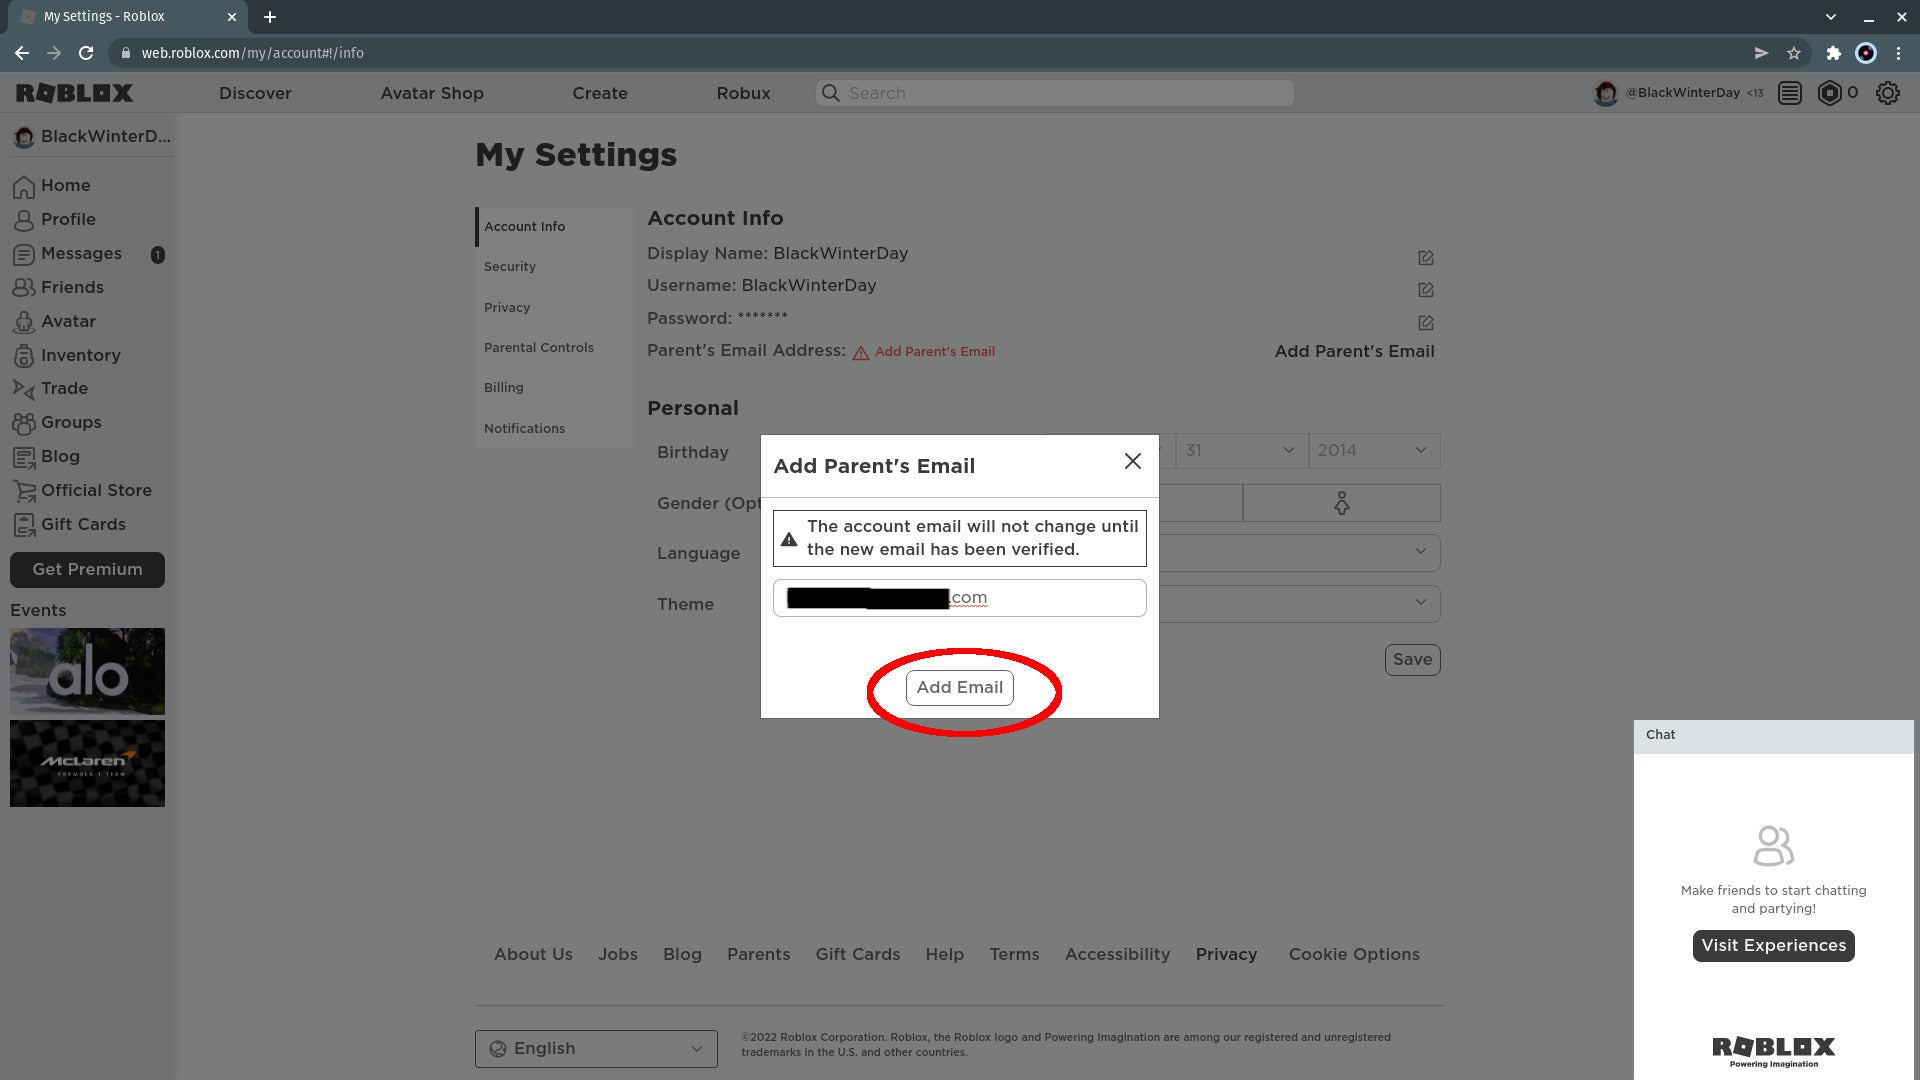Image resolution: width=1920 pixels, height=1080 pixels.
Task: Open the settings gear icon in navbar
Action: [x=1887, y=93]
